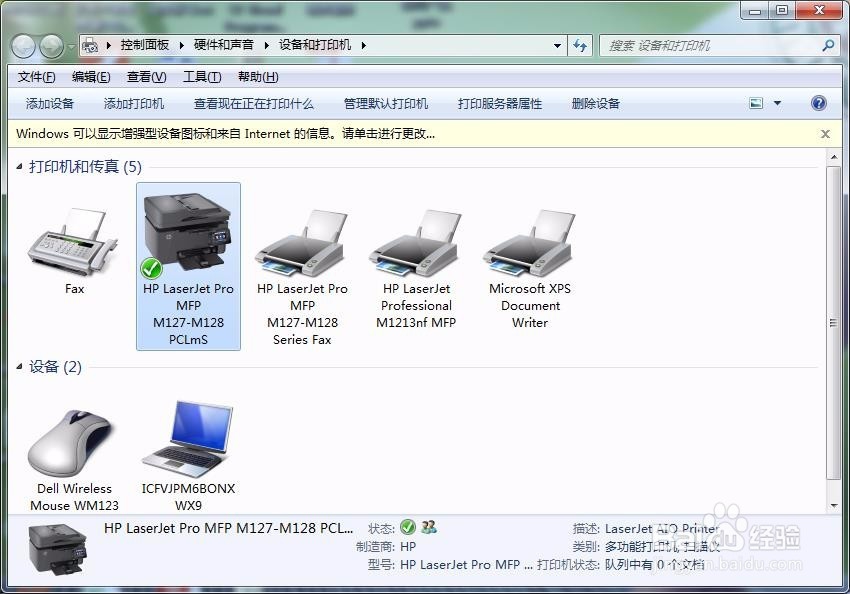Open the 工具(T) menu
The width and height of the screenshot is (850, 594).
coord(202,77)
